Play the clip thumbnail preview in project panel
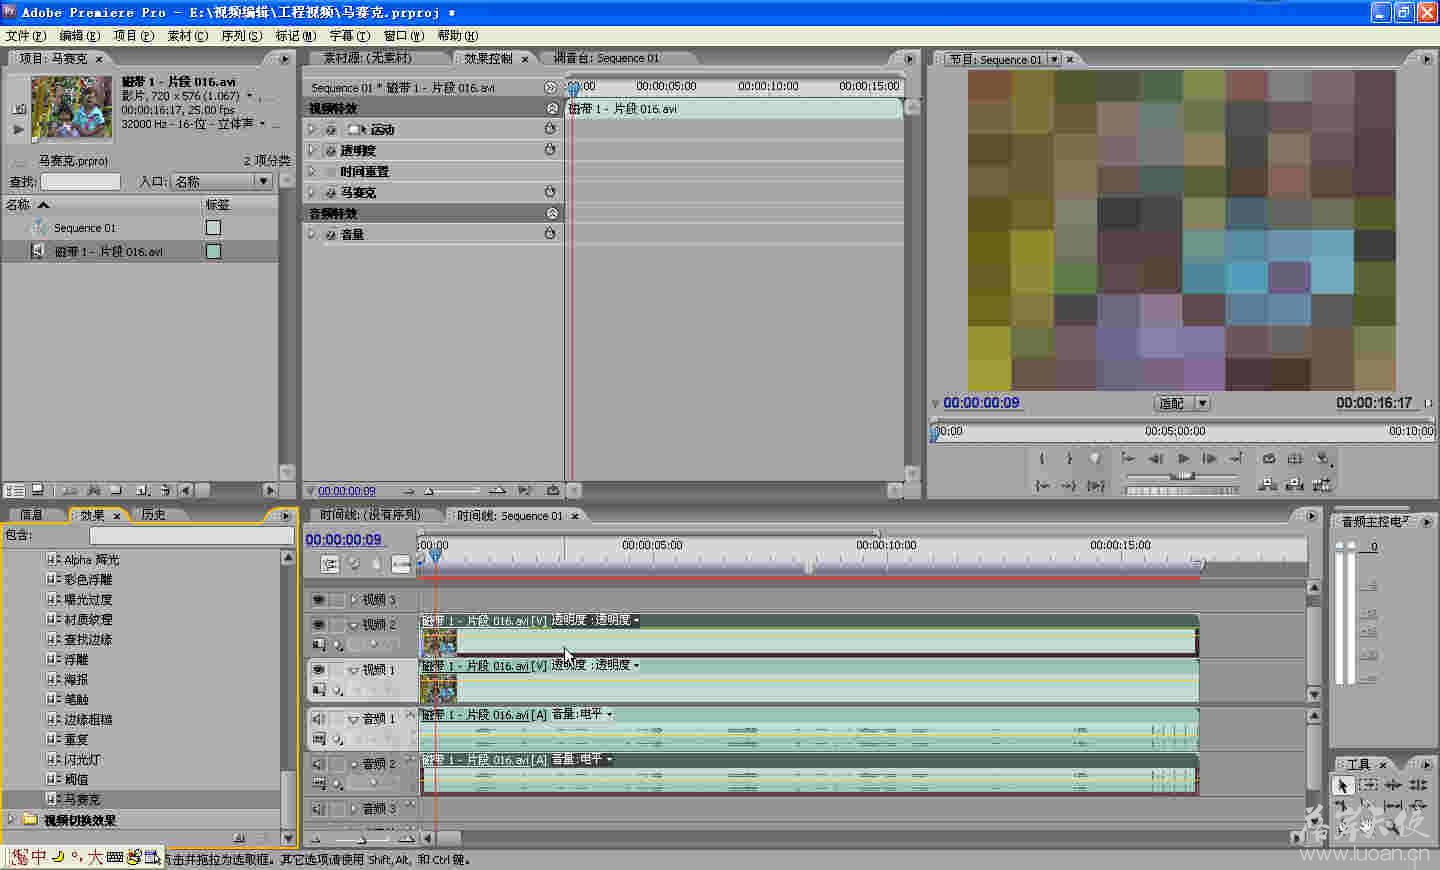Viewport: 1440px width, 870px height. coord(18,129)
